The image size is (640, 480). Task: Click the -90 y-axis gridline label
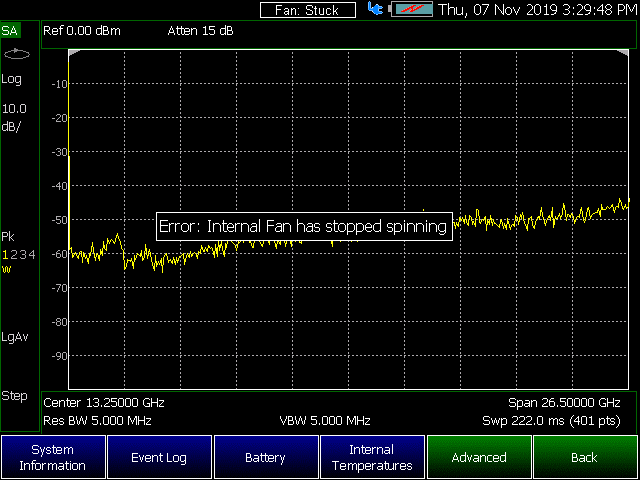[60, 356]
